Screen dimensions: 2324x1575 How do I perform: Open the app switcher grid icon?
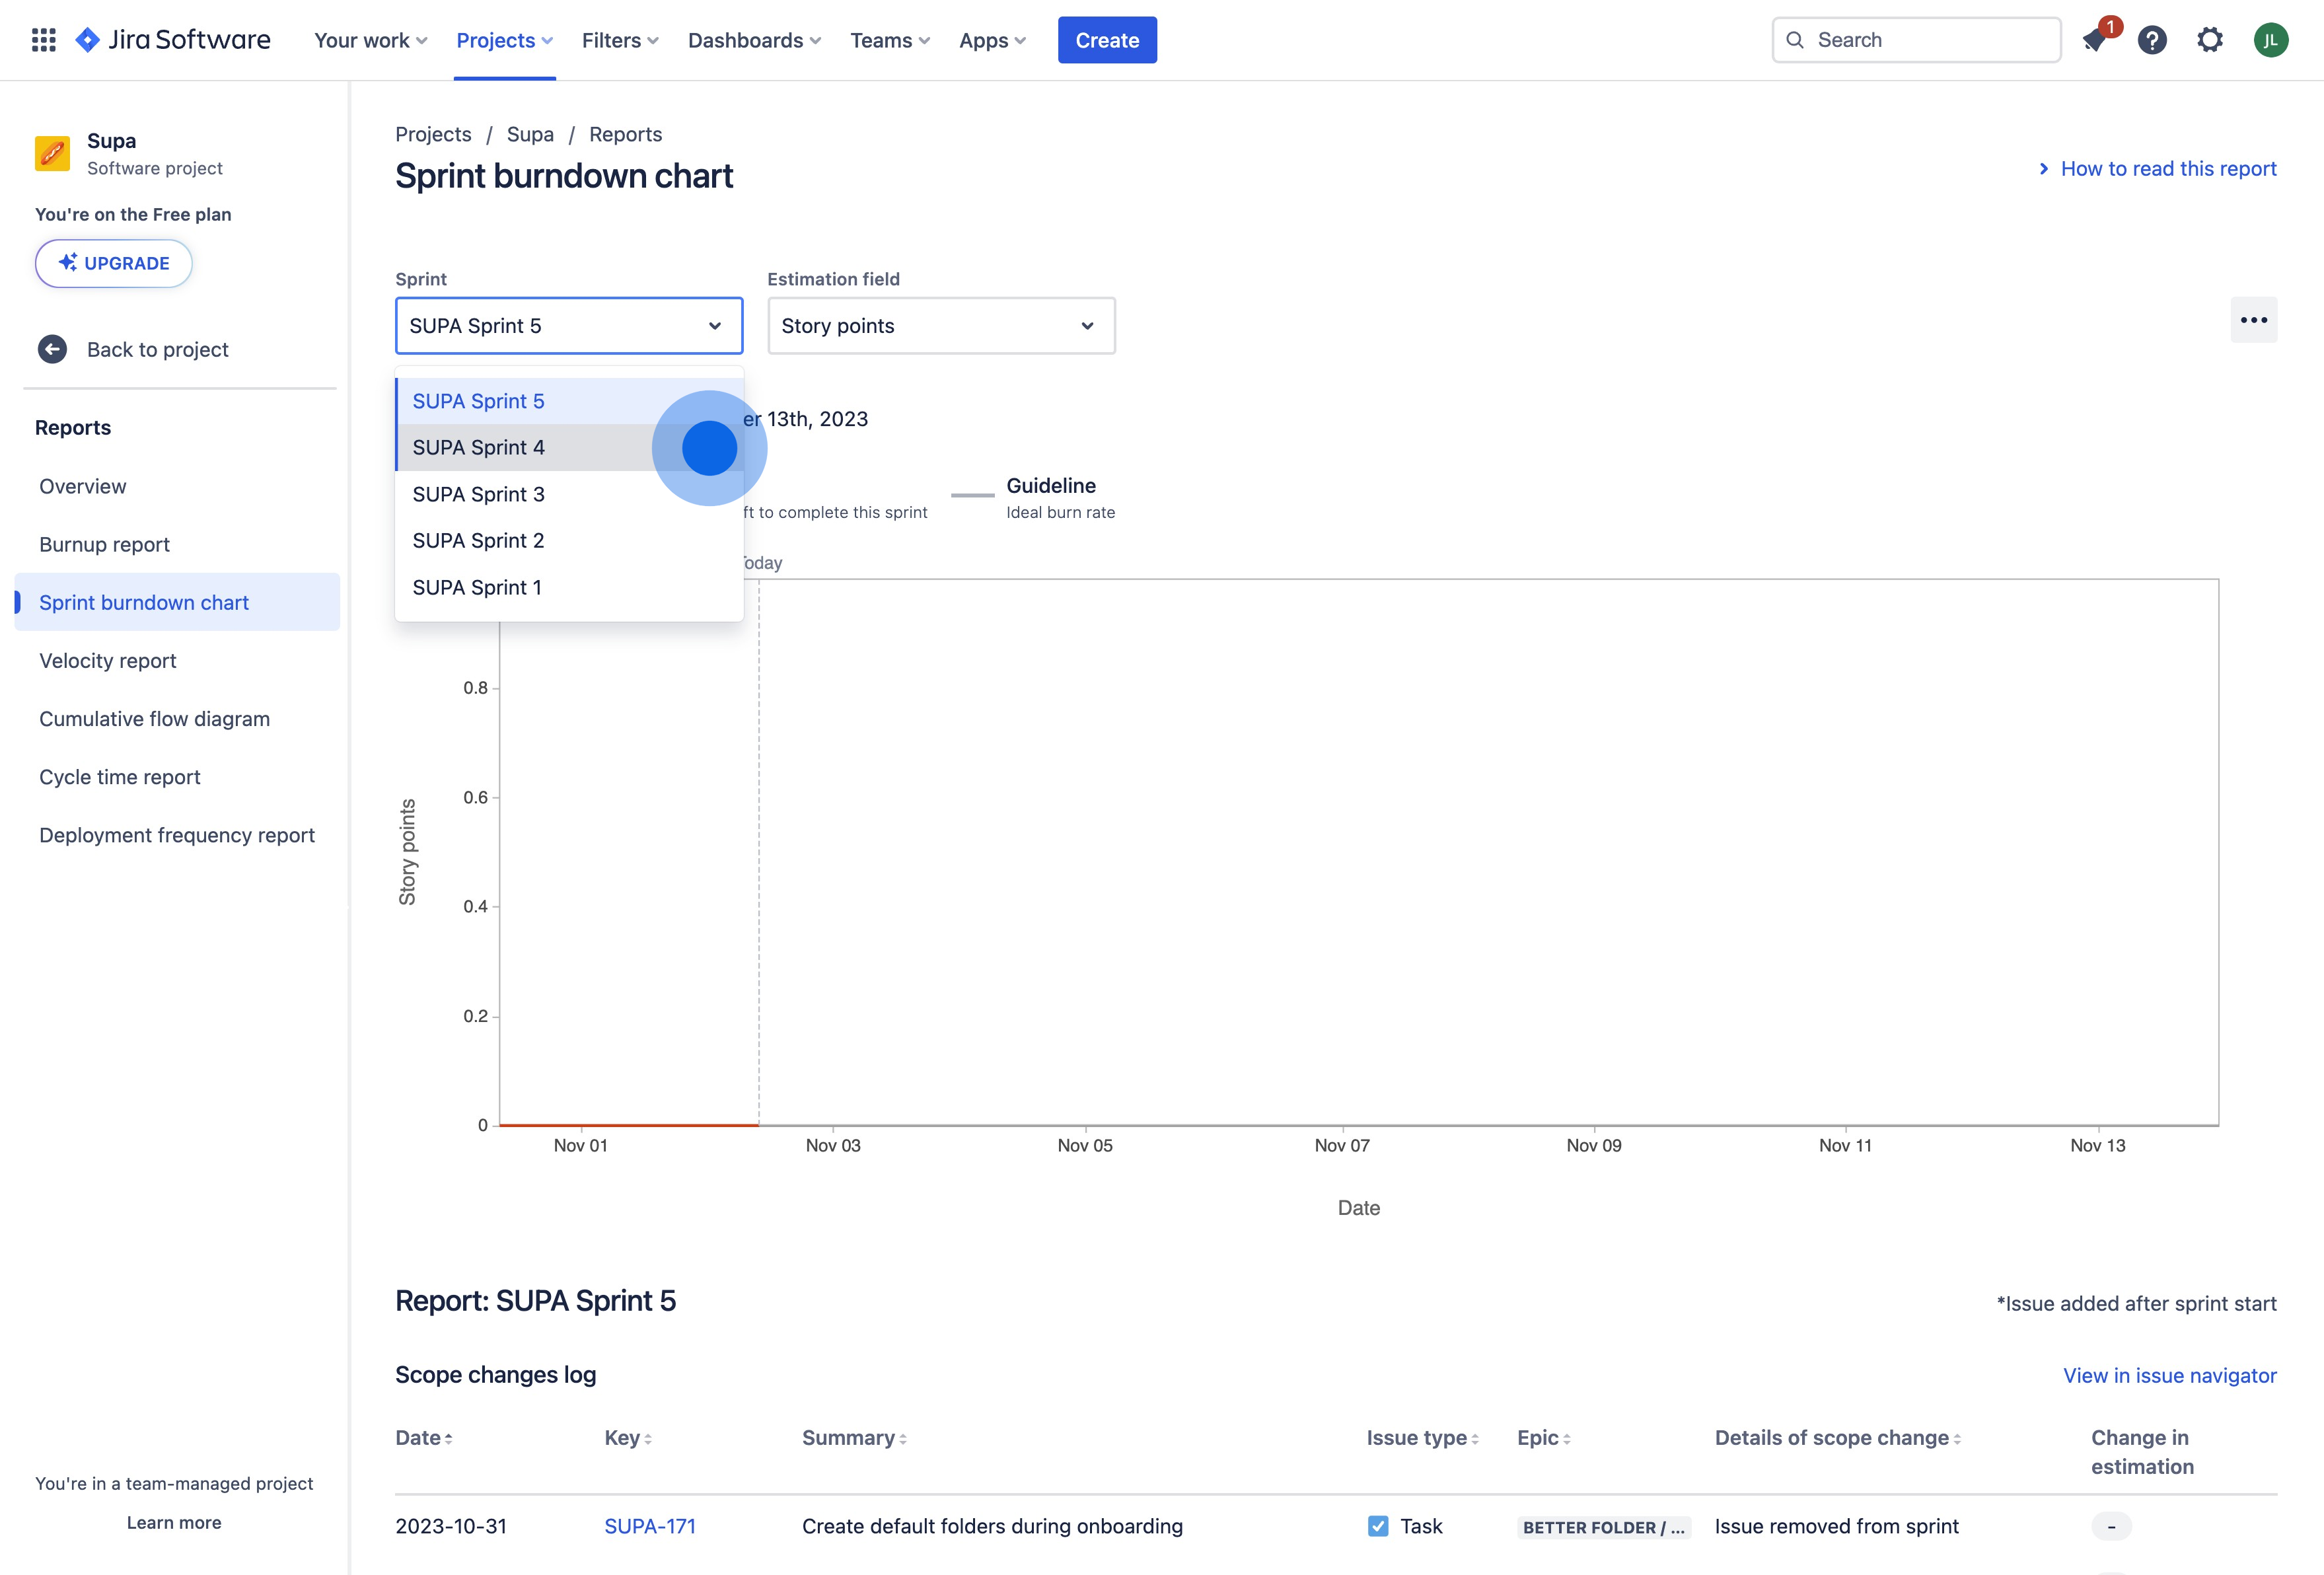(x=43, y=40)
